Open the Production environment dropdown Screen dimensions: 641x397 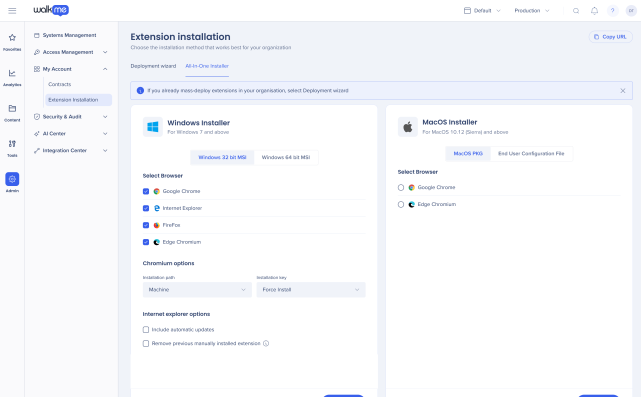pos(532,11)
